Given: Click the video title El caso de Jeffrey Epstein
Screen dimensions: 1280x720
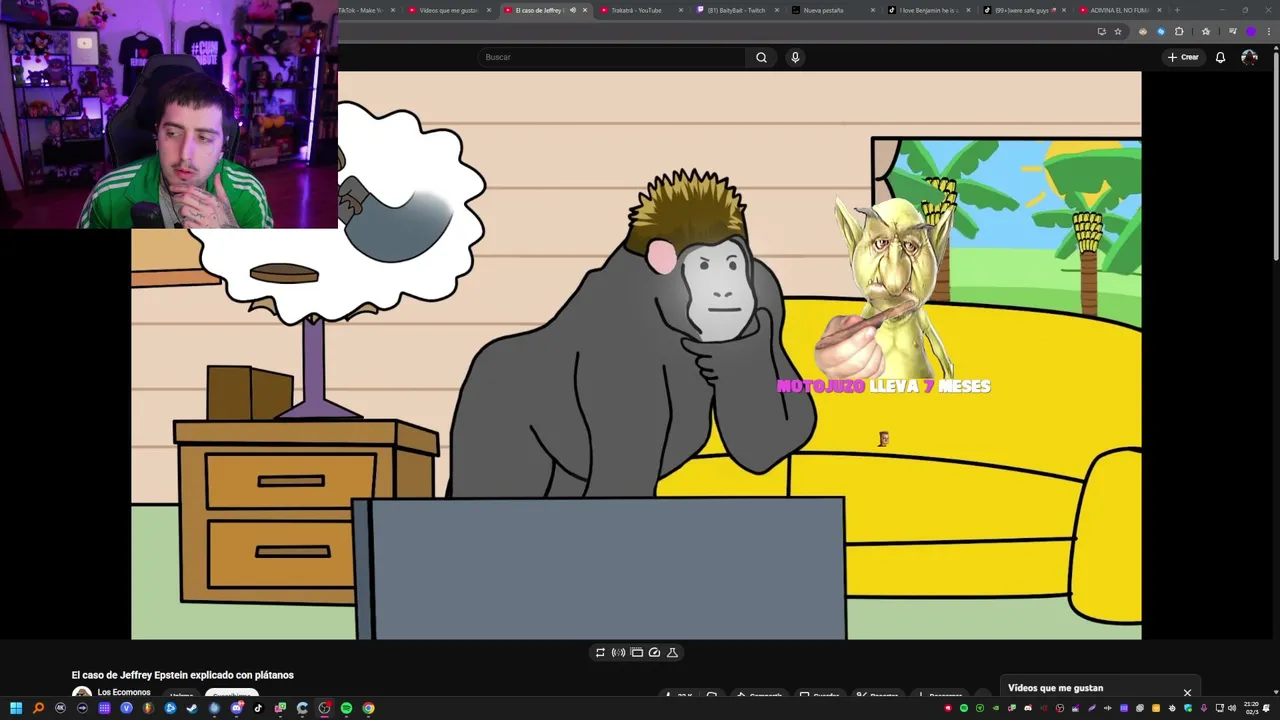Looking at the screenshot, I should tap(183, 675).
